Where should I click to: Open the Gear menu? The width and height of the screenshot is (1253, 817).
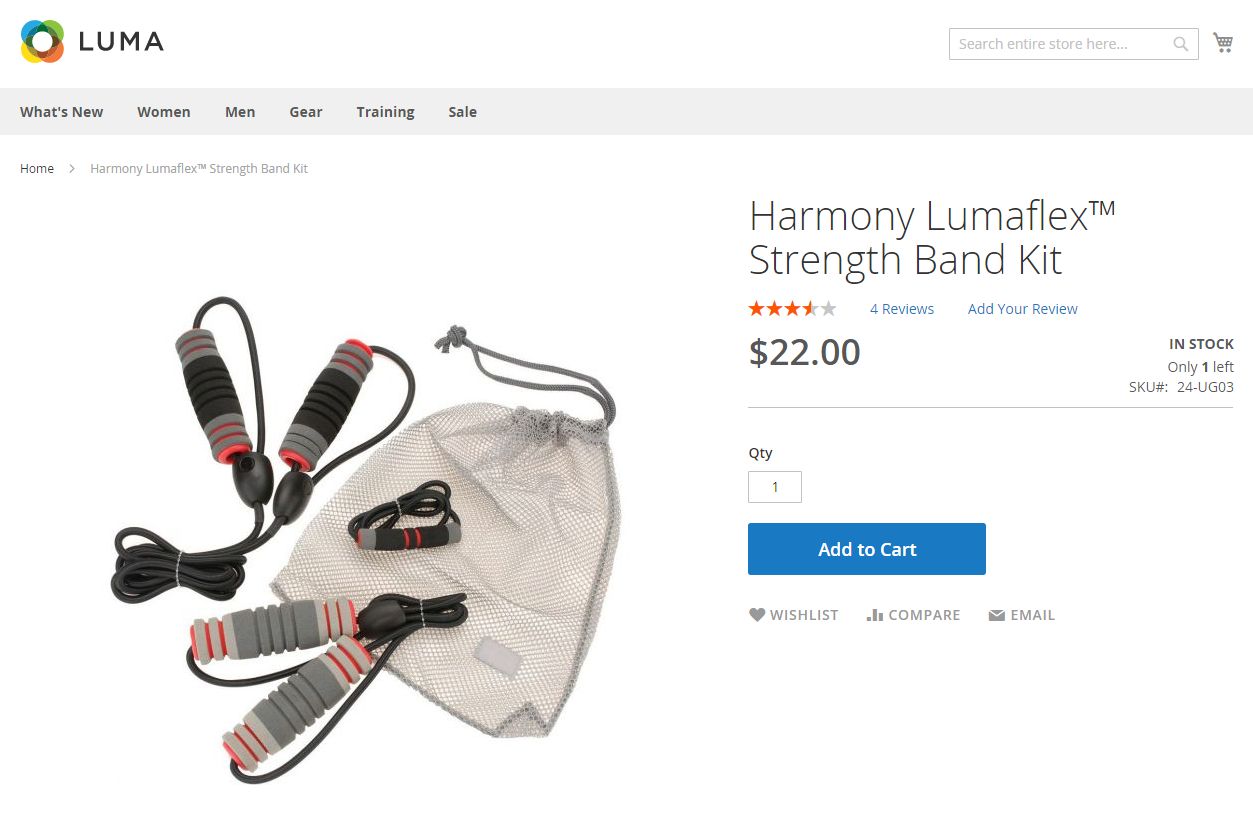306,112
